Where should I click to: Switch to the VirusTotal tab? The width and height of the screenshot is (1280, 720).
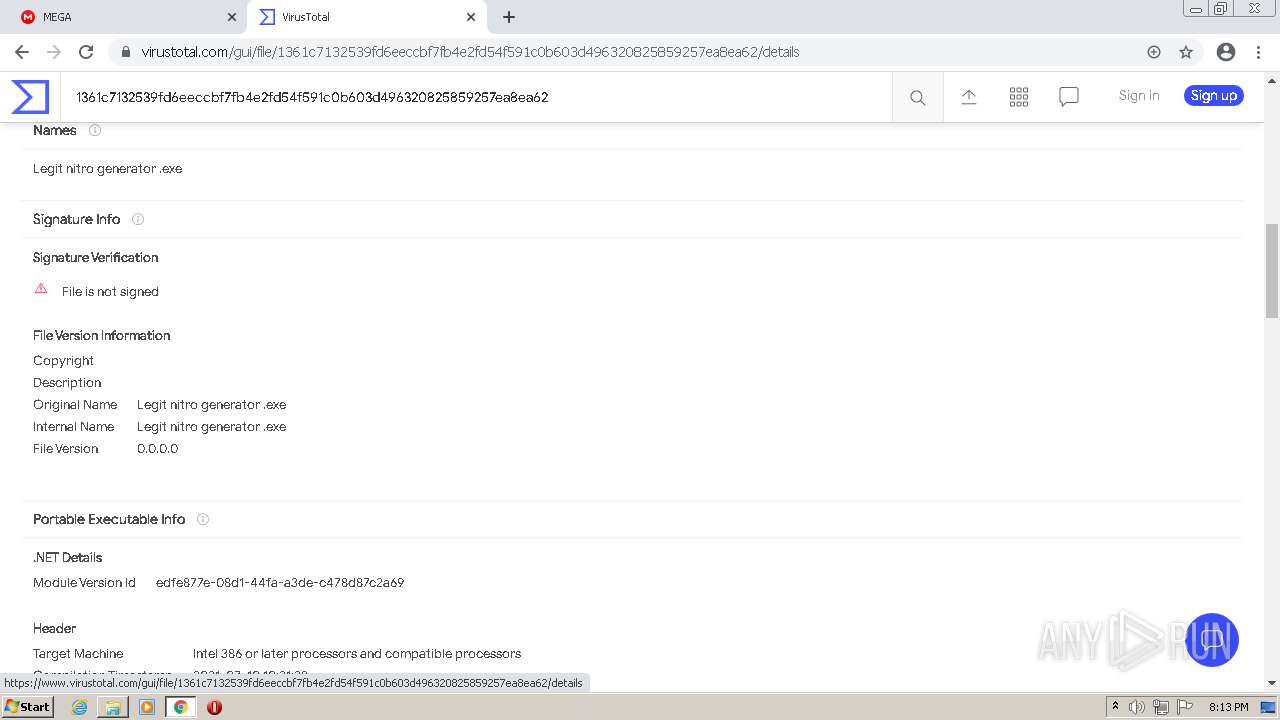click(x=366, y=17)
